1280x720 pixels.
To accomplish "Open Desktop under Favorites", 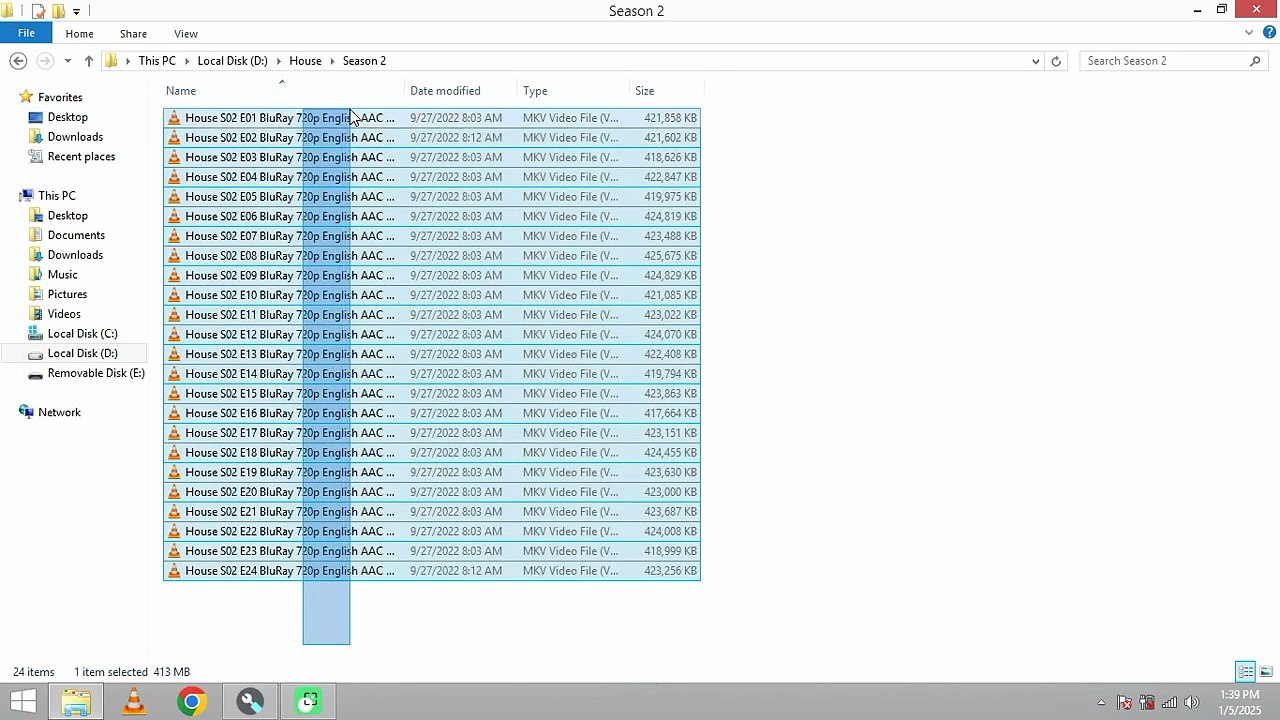I will (x=67, y=117).
